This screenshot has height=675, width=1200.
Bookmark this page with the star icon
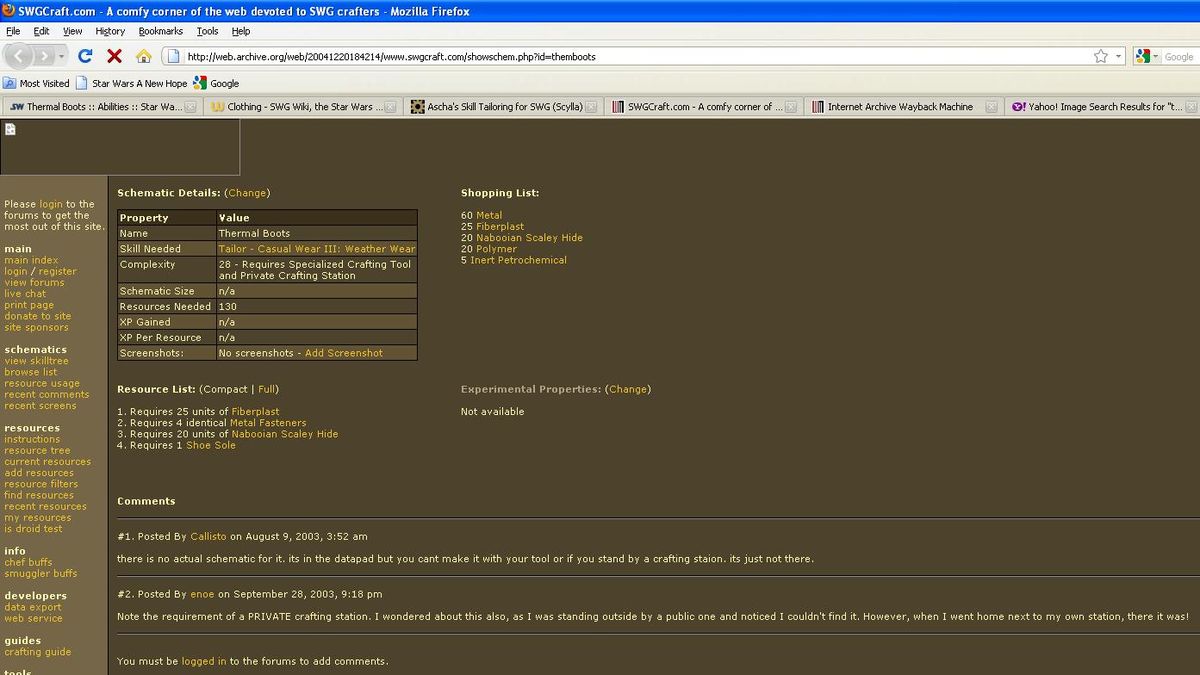pyautogui.click(x=1101, y=57)
